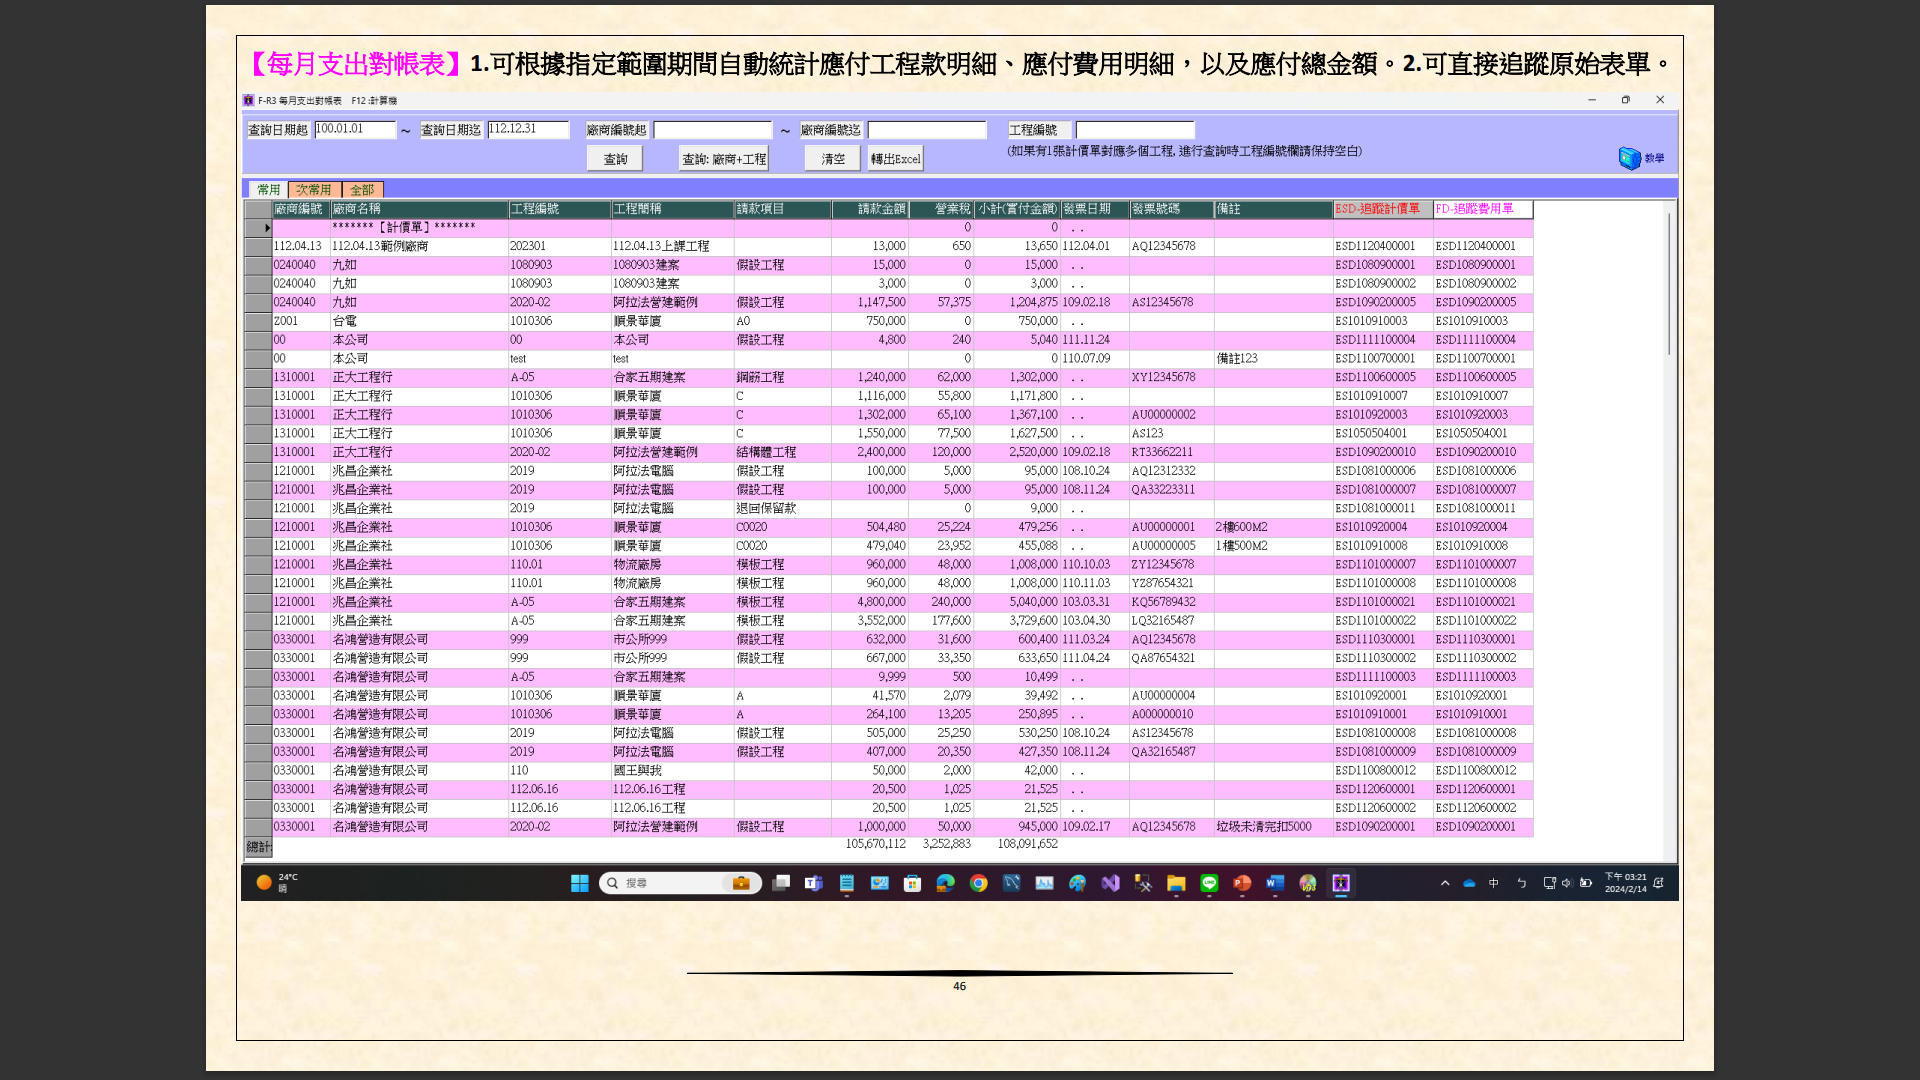Launch Microsoft Edge from the taskbar
1920x1080 pixels.
click(945, 883)
